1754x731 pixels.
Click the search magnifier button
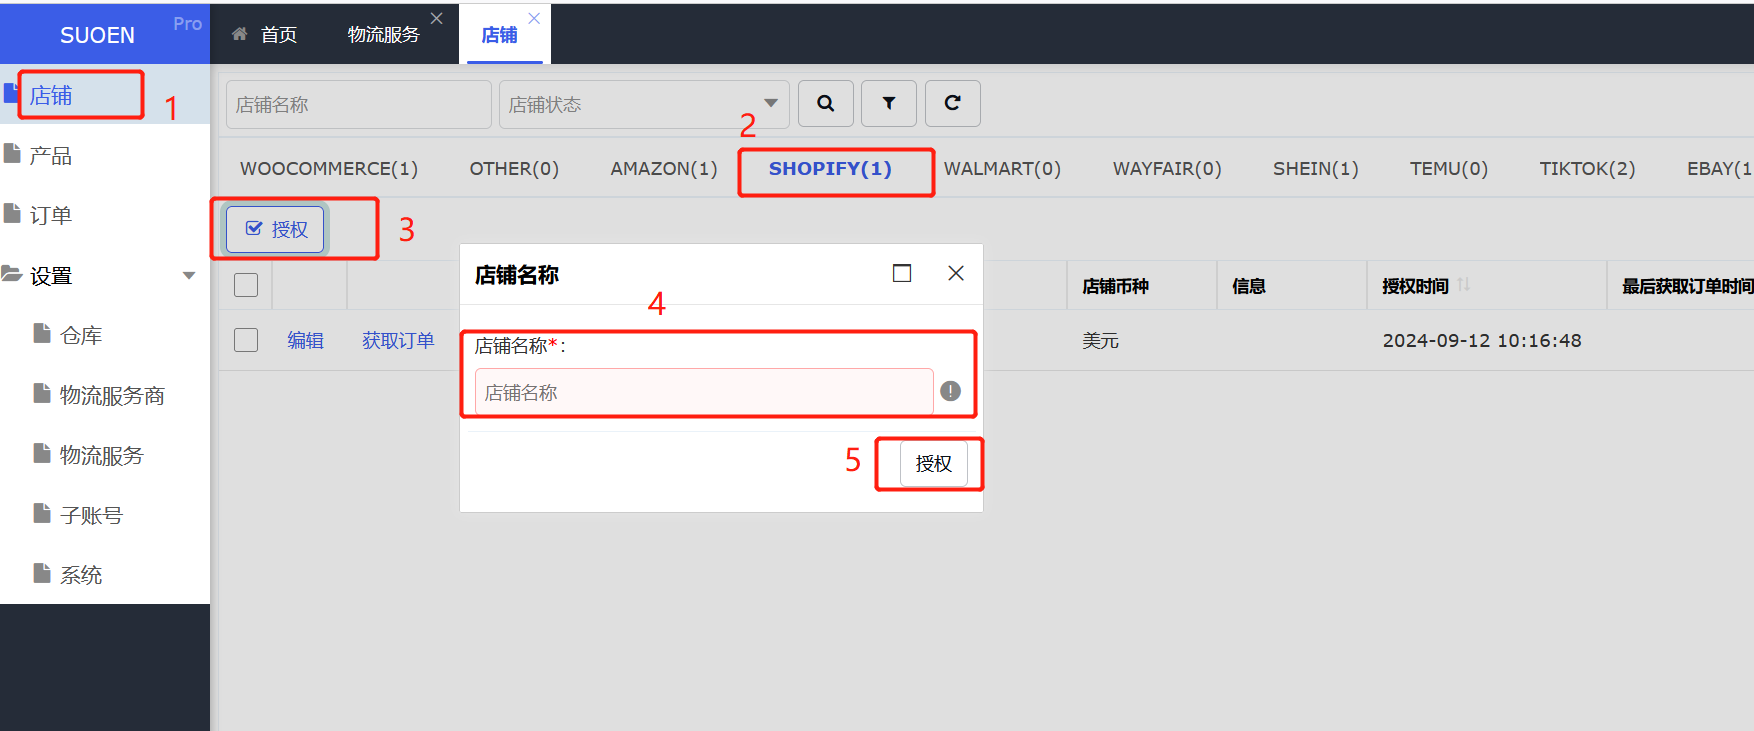point(826,103)
